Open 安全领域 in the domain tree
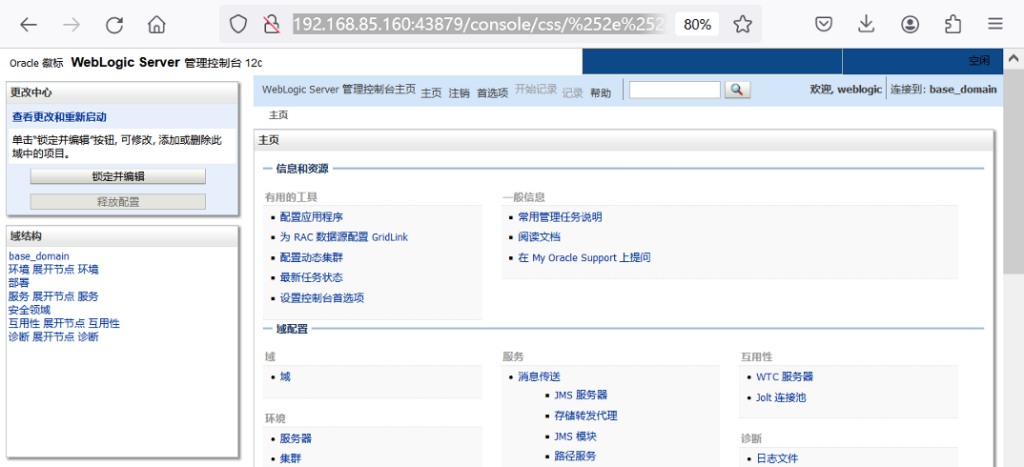The width and height of the screenshot is (1024, 467). click(x=29, y=310)
